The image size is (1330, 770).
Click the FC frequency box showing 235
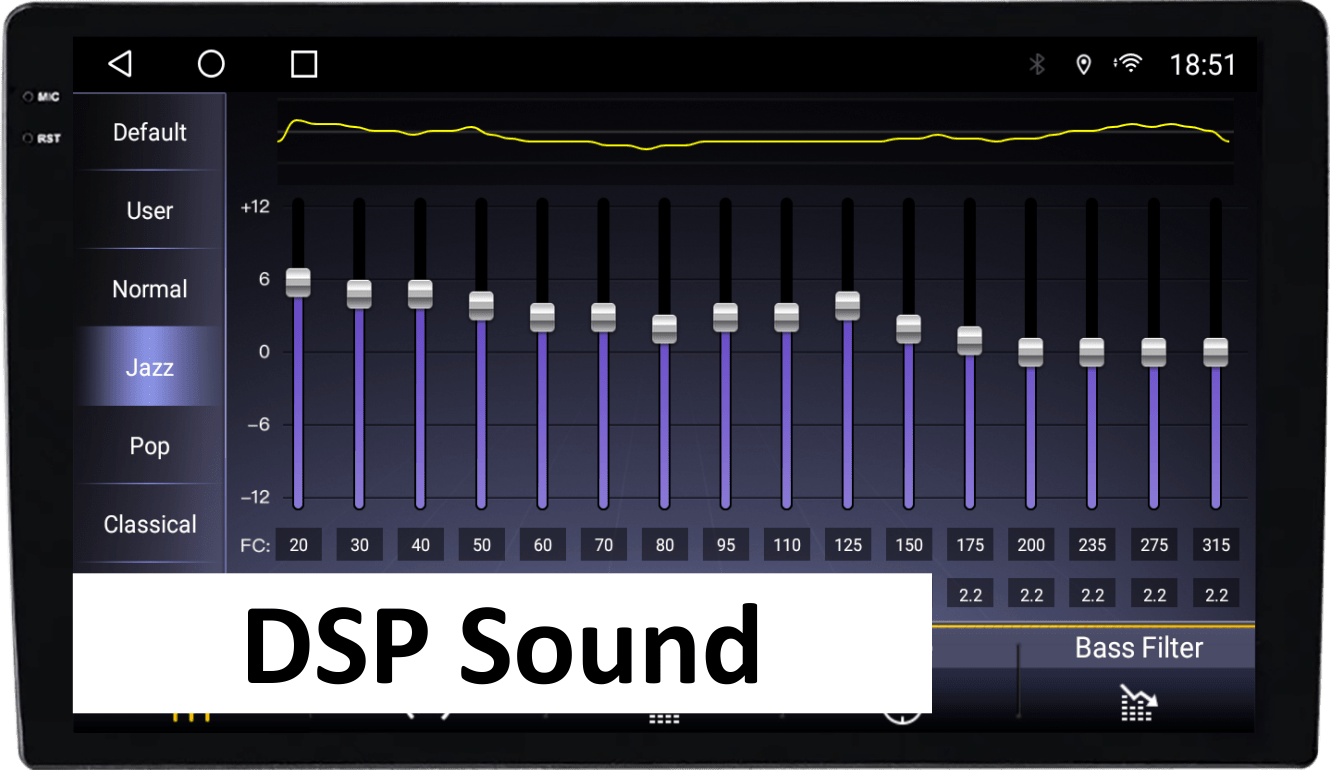[x=1092, y=545]
